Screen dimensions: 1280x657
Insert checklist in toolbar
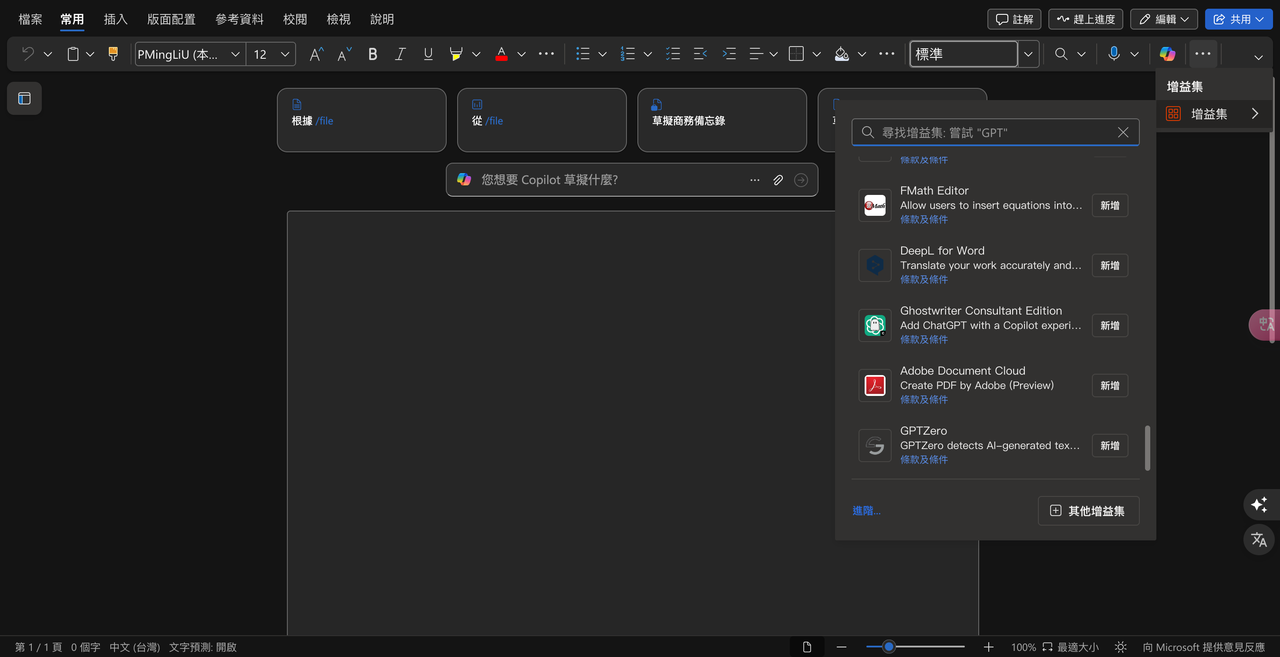point(673,54)
